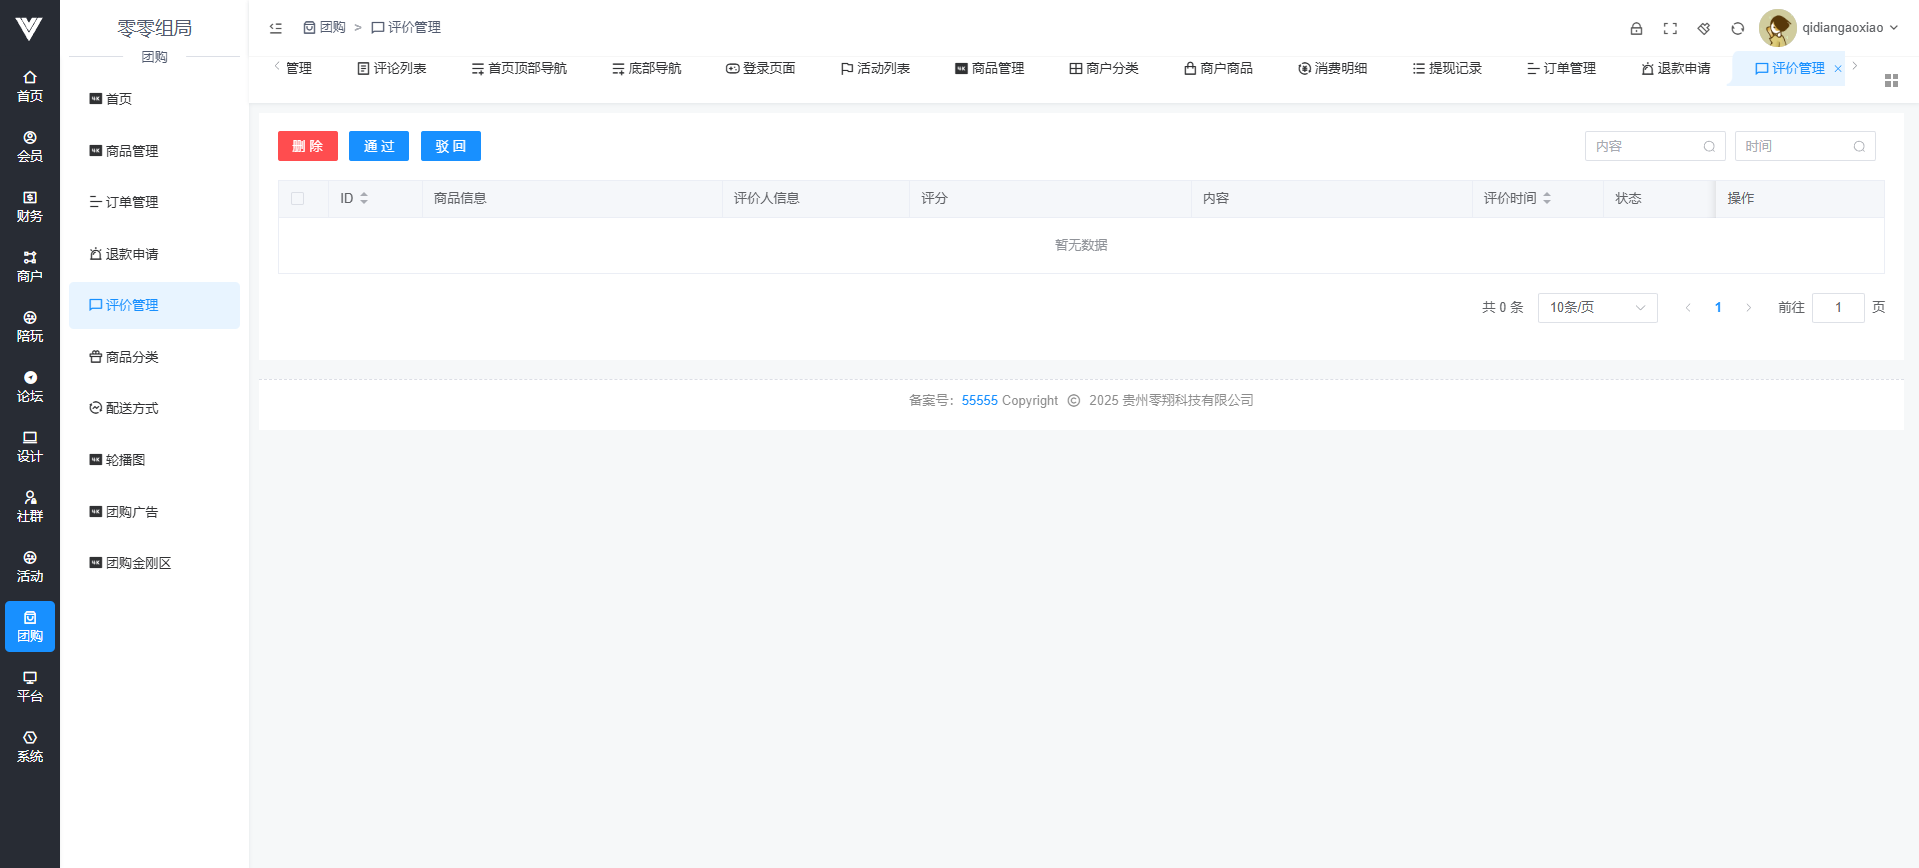Click the red 删除 button
The height and width of the screenshot is (868, 1919).
307,146
